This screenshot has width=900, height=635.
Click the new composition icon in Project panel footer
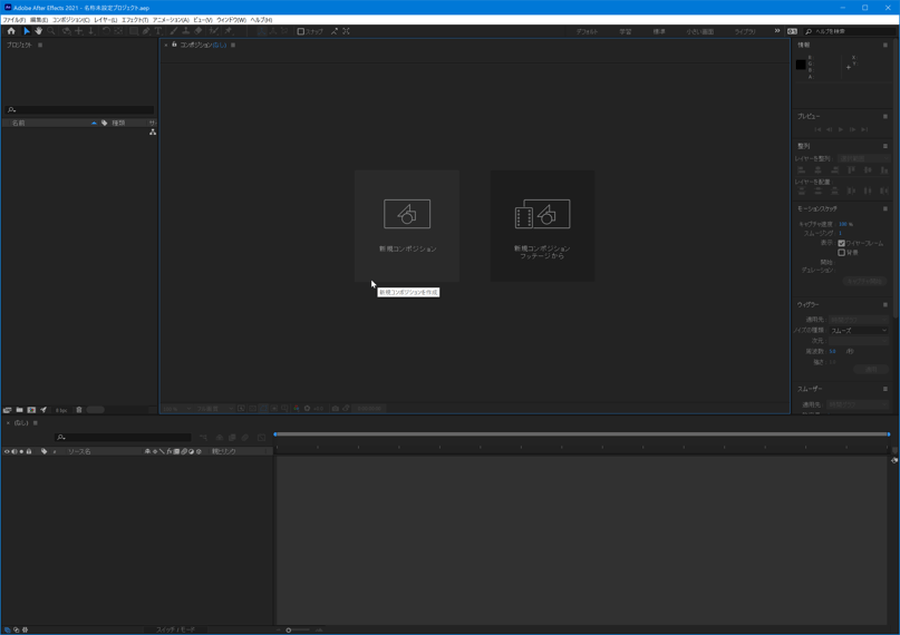[31, 409]
